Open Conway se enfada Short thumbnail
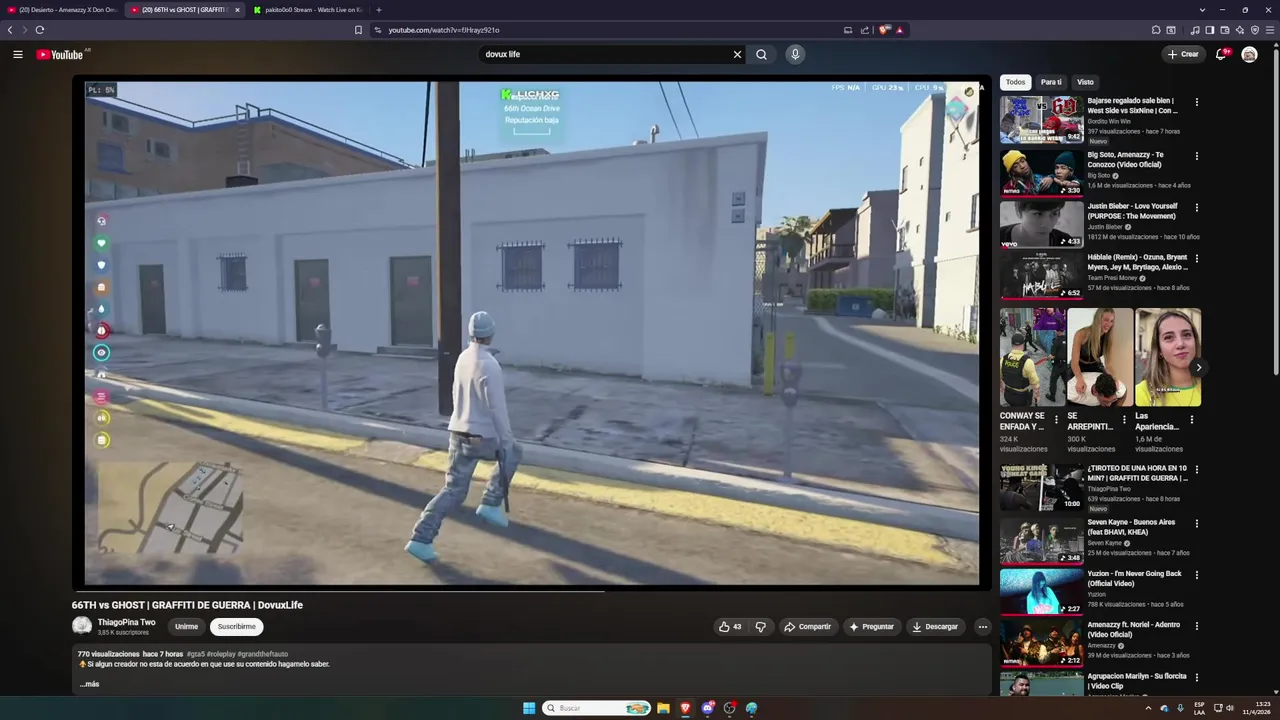Viewport: 1280px width, 720px height. [1031, 357]
